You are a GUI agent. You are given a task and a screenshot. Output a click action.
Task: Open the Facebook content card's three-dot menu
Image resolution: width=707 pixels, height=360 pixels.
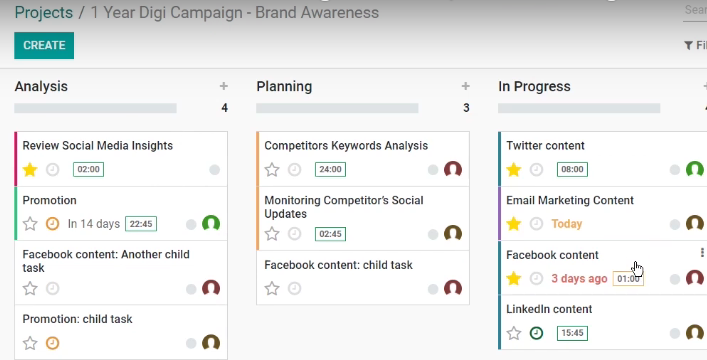click(702, 253)
